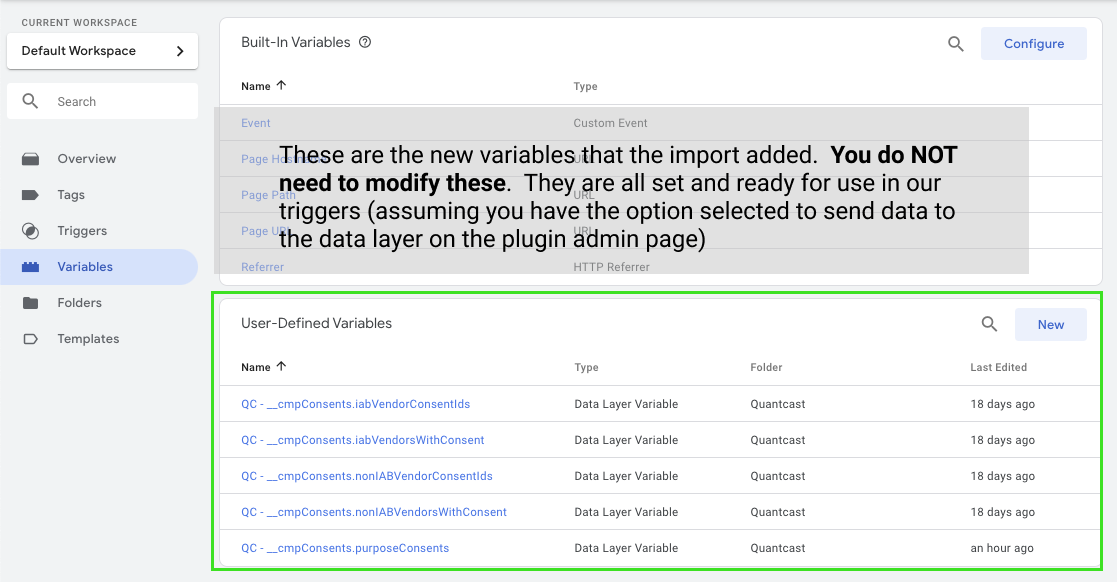
Task: Click the Event built-in variable
Action: click(x=256, y=123)
